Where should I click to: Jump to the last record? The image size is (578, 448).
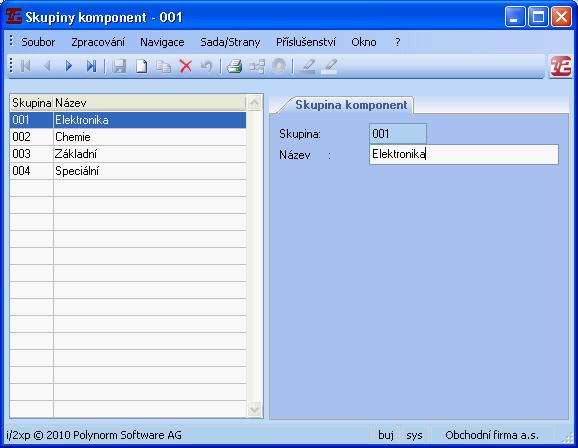[91, 66]
